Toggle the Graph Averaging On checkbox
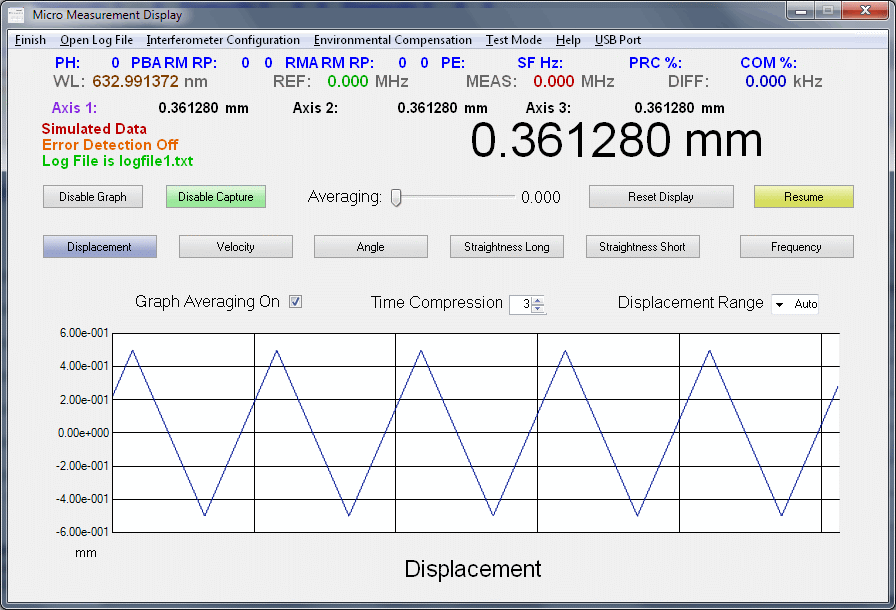The width and height of the screenshot is (896, 610). (295, 302)
